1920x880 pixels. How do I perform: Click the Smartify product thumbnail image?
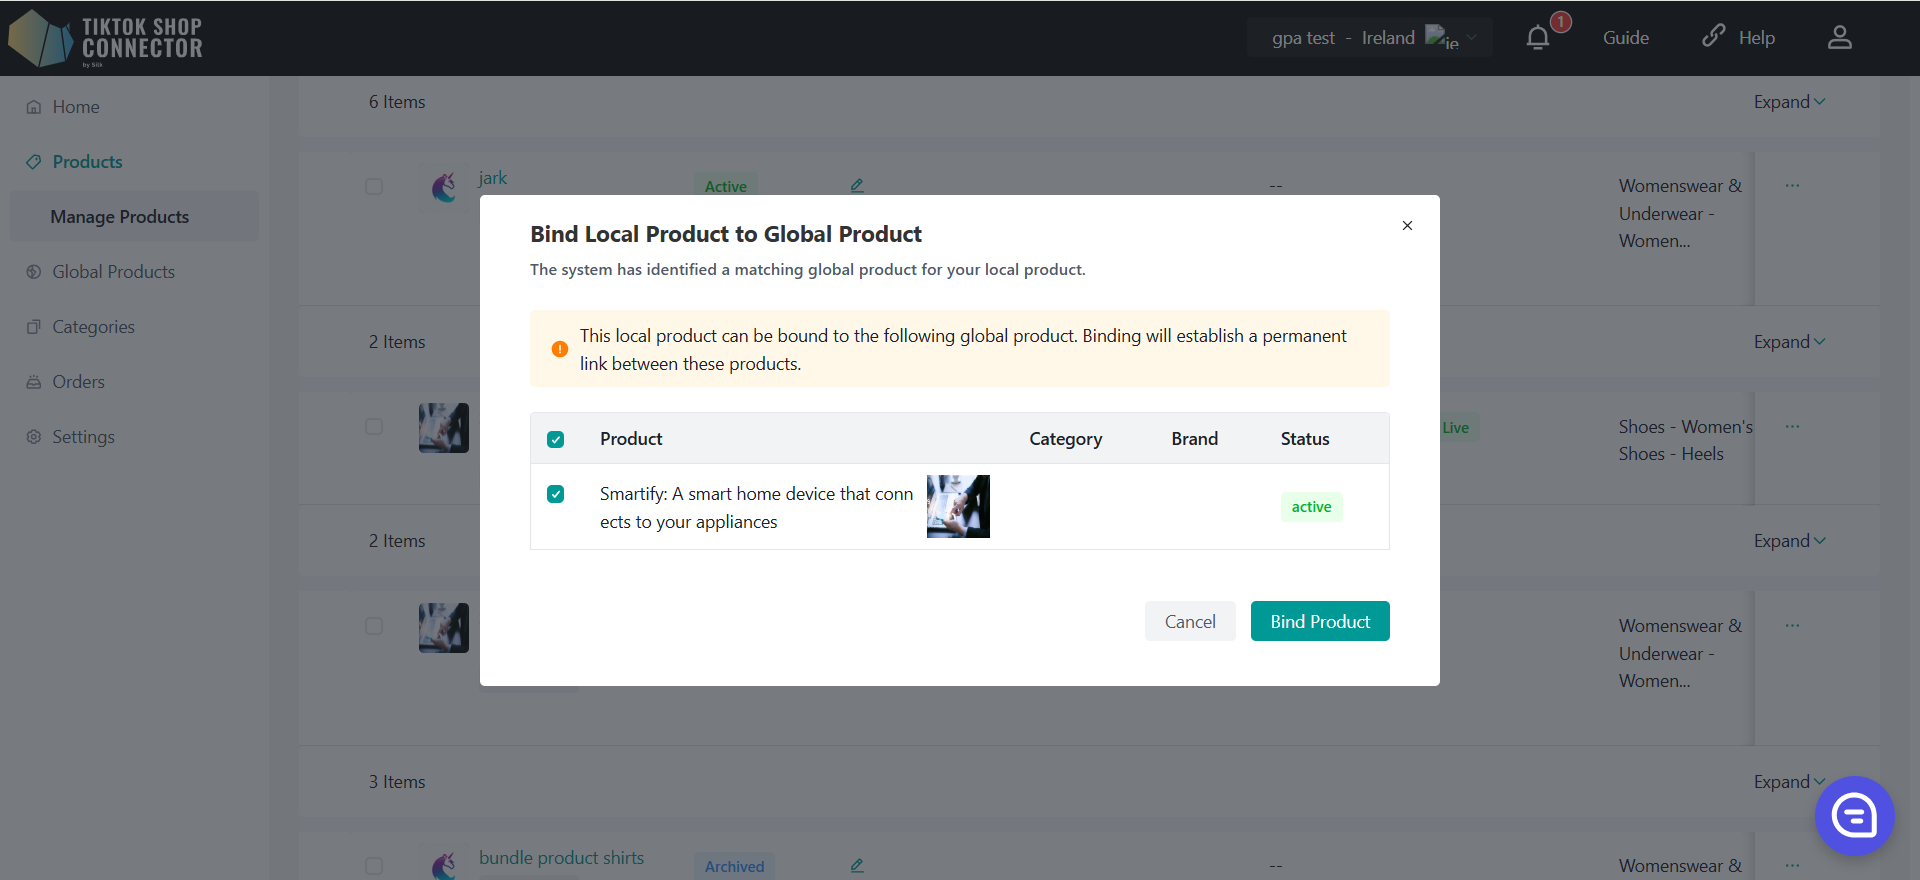[958, 507]
